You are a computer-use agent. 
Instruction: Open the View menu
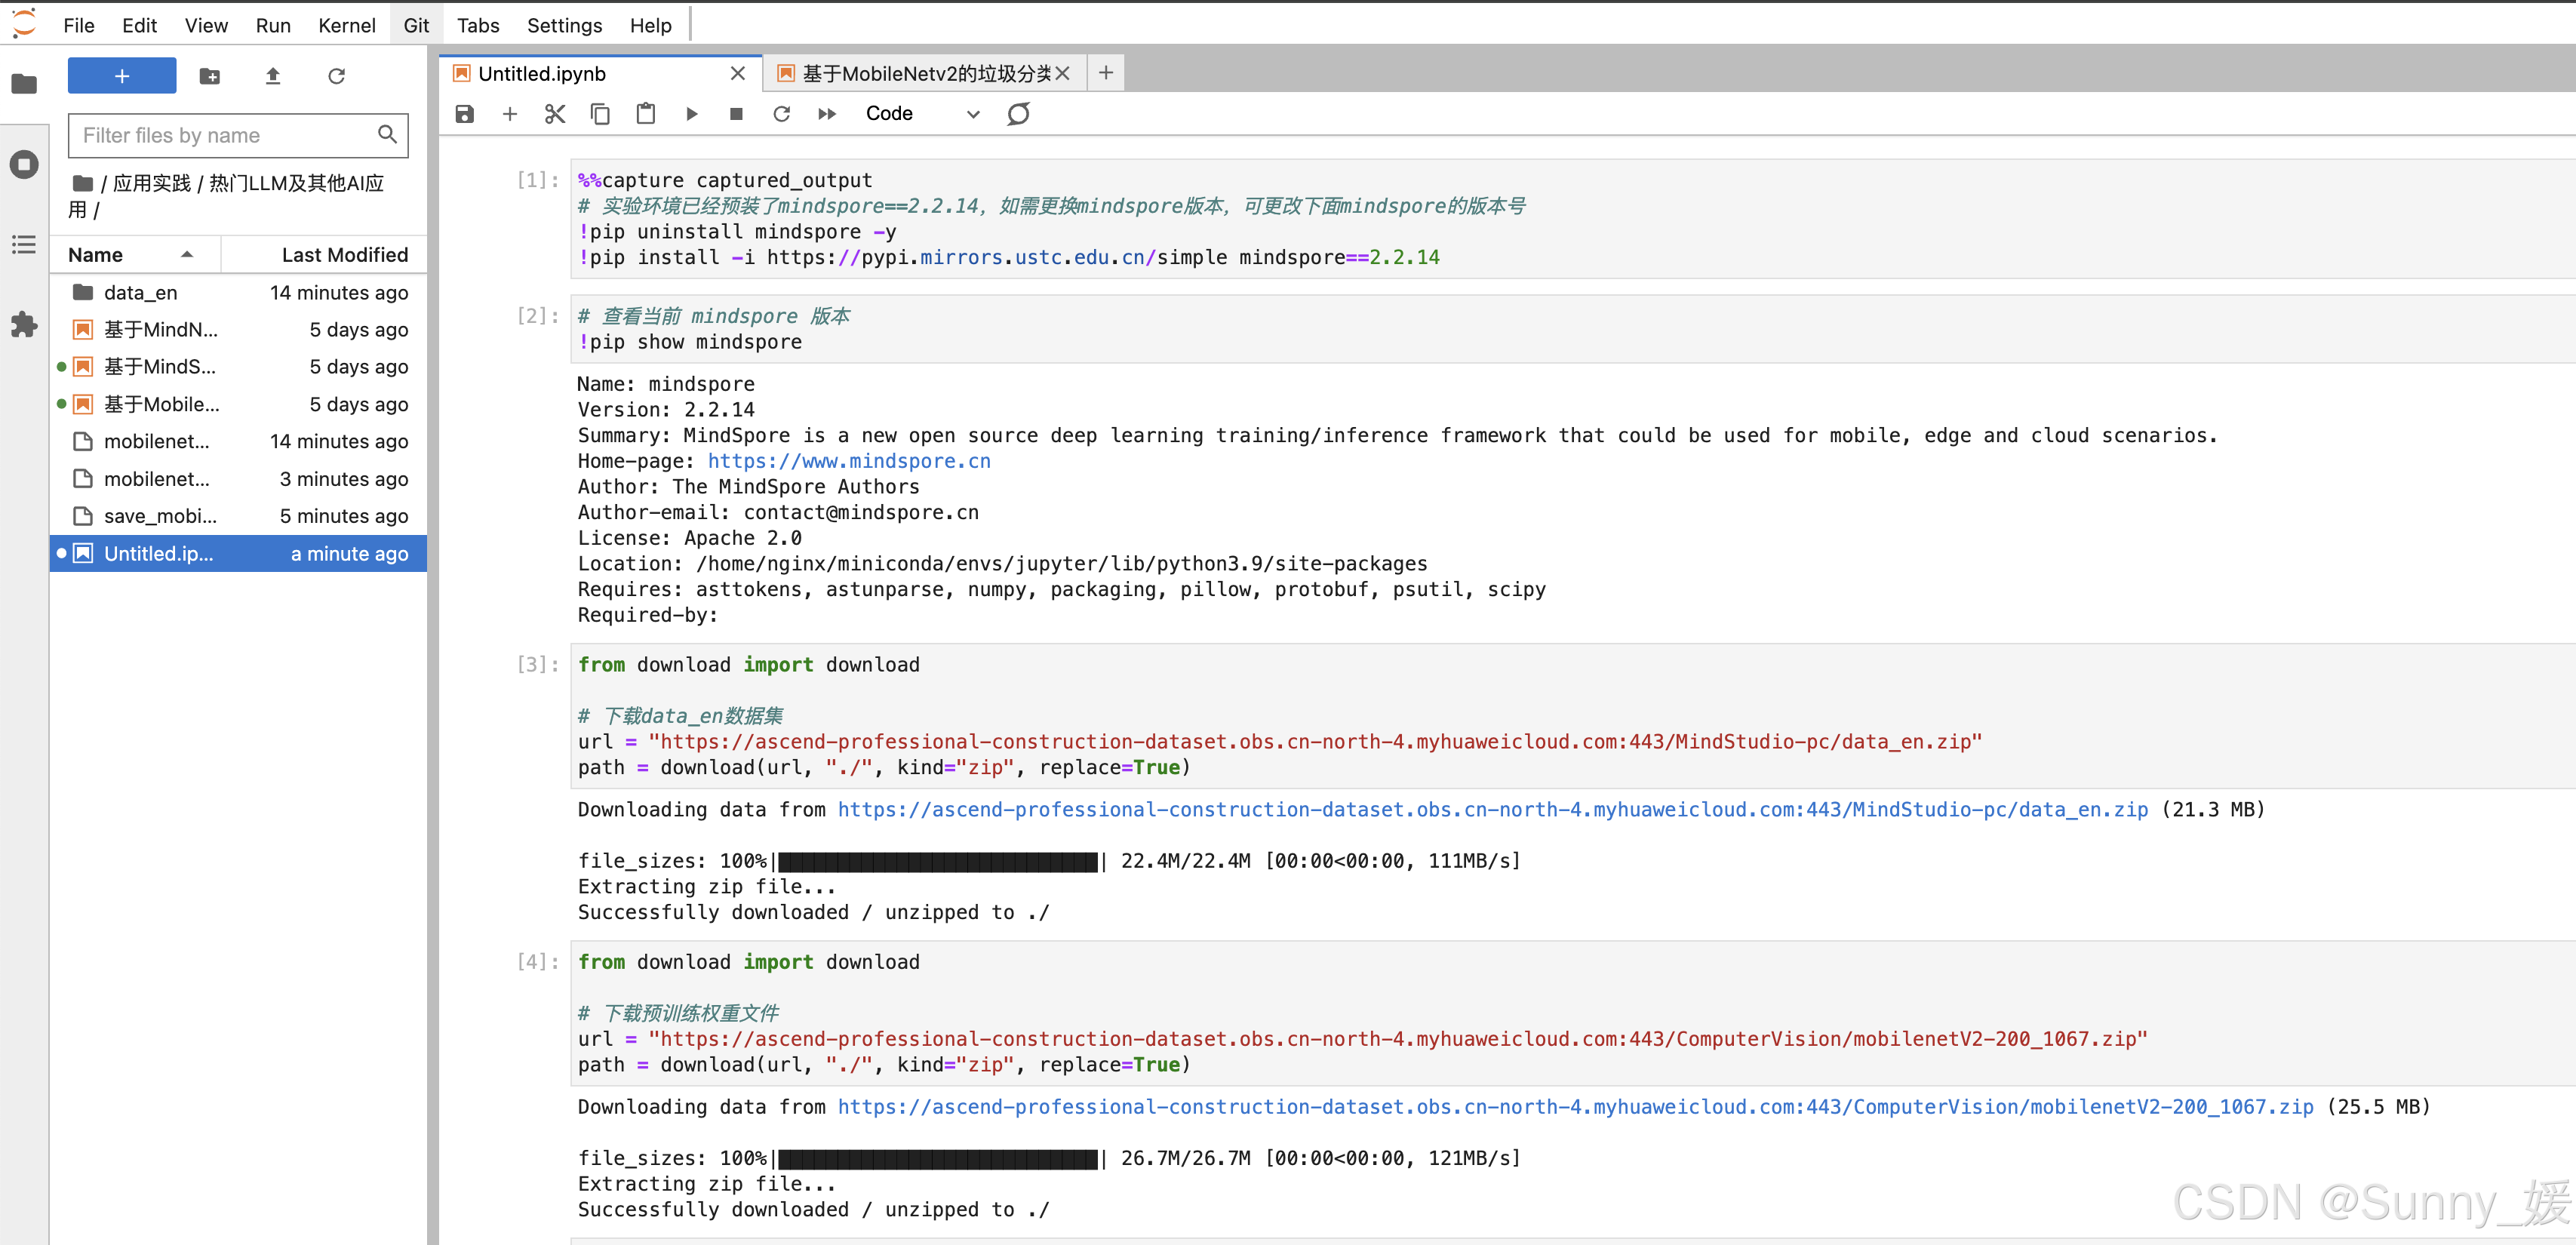[207, 26]
